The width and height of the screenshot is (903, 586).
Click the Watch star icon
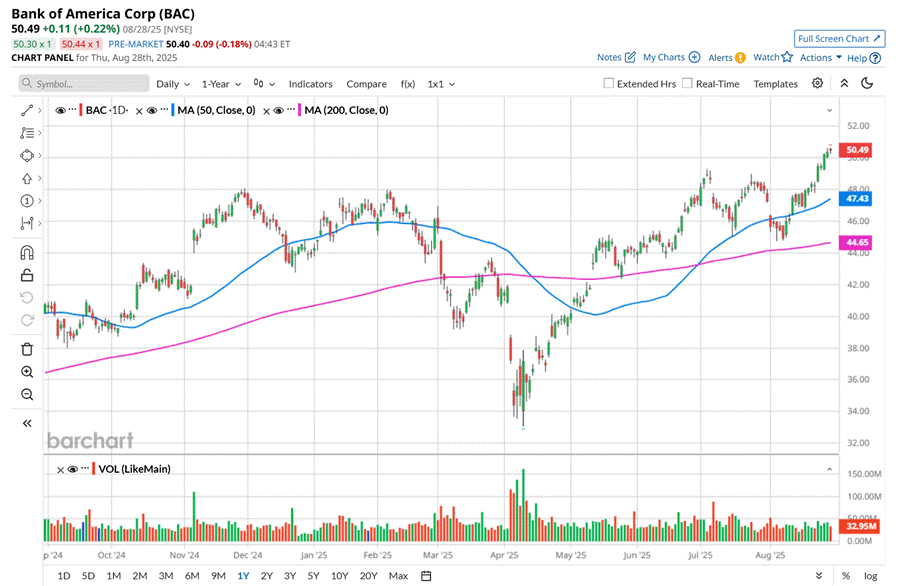787,57
